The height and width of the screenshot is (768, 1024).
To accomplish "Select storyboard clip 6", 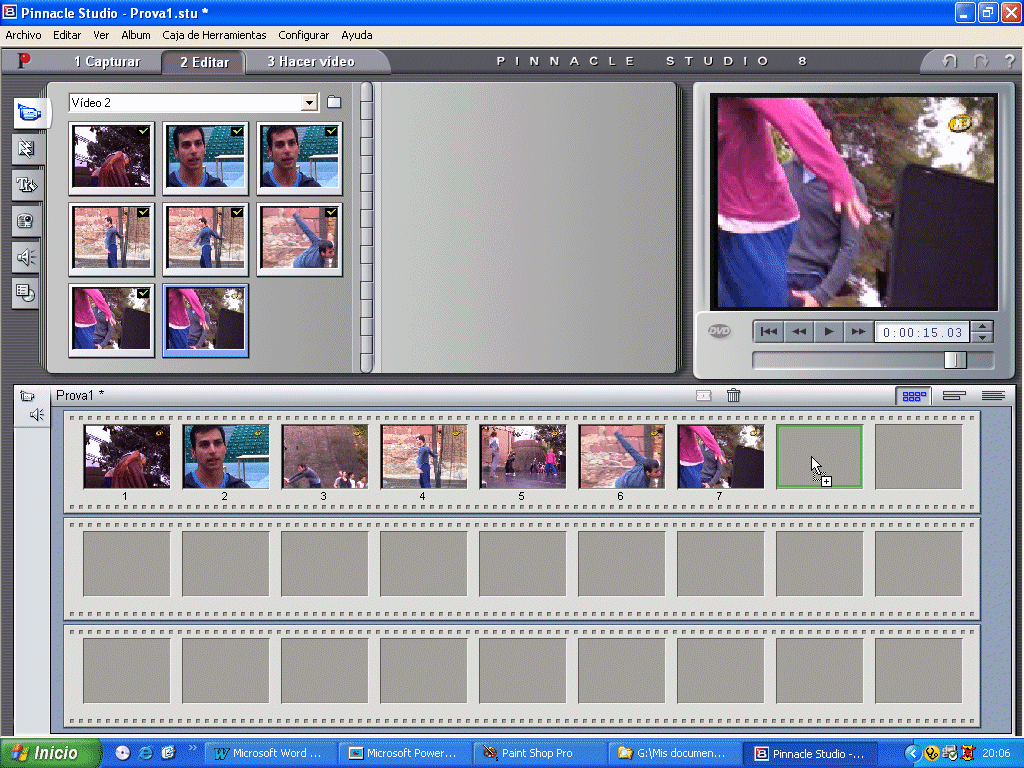I will pos(622,456).
